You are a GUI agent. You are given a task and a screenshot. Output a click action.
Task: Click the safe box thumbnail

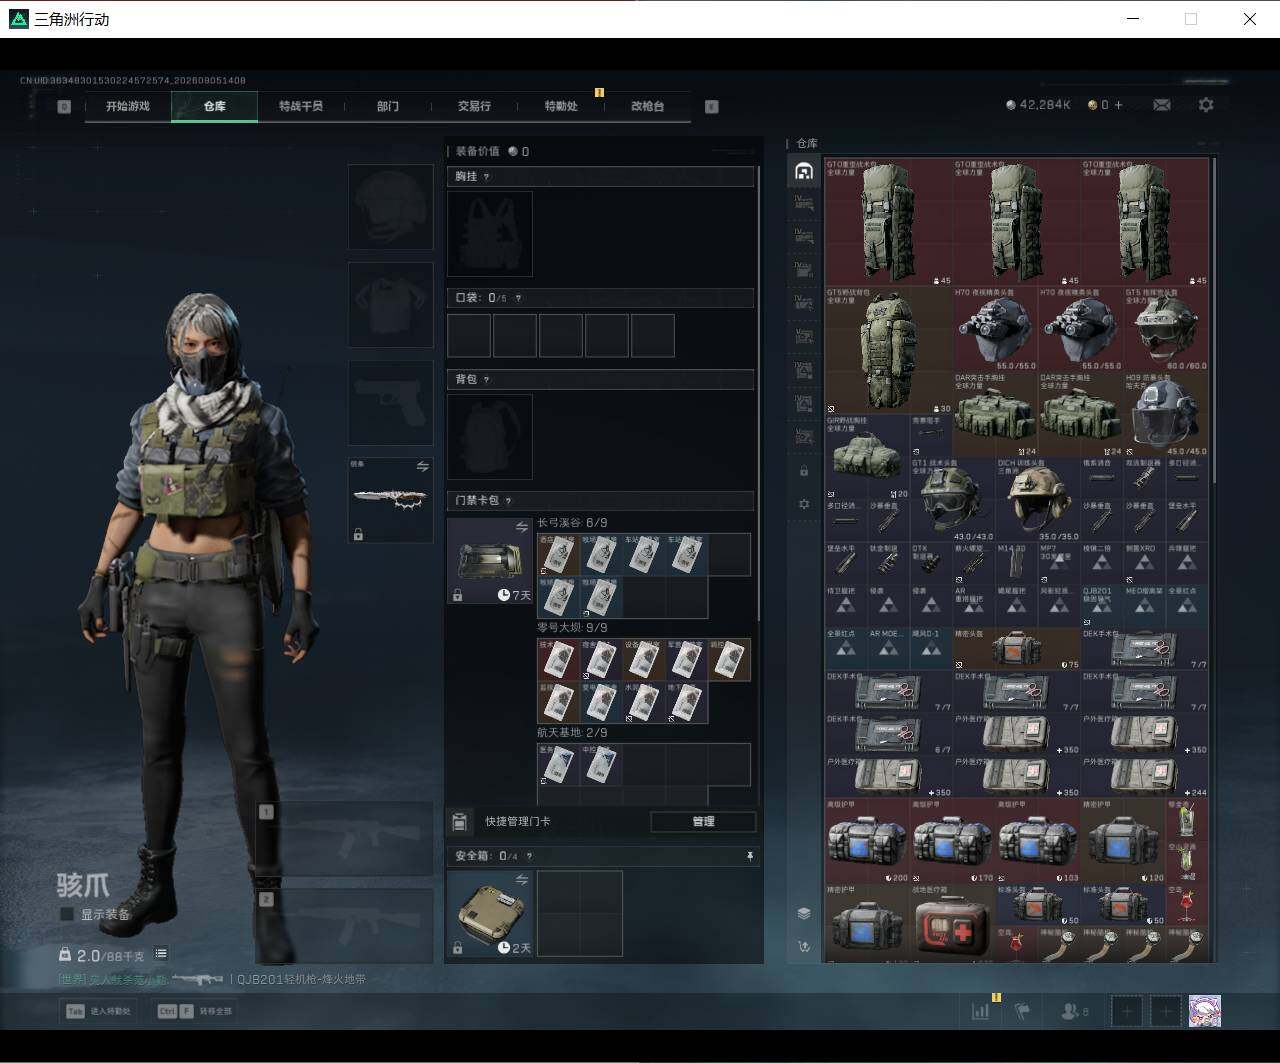pos(490,913)
